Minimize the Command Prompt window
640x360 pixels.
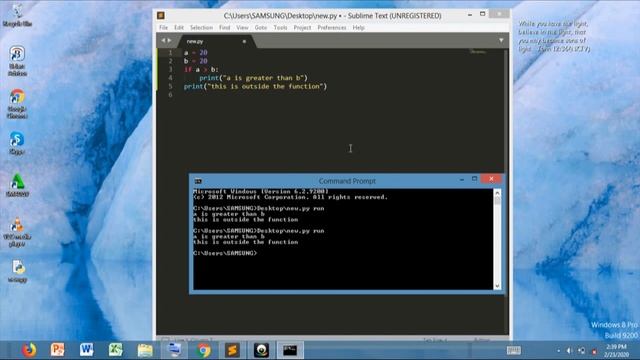(462, 179)
